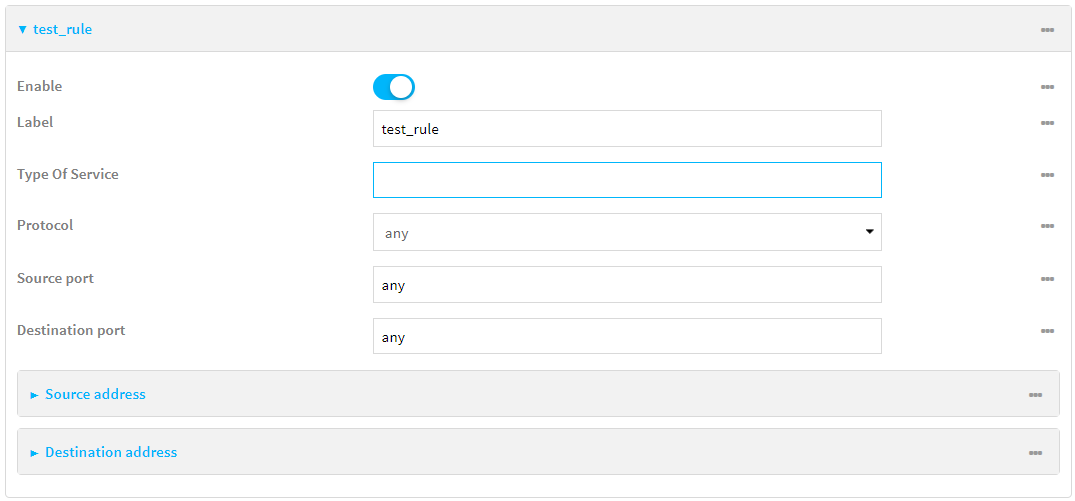Open the ellipsis menu beside Enable

click(1047, 87)
